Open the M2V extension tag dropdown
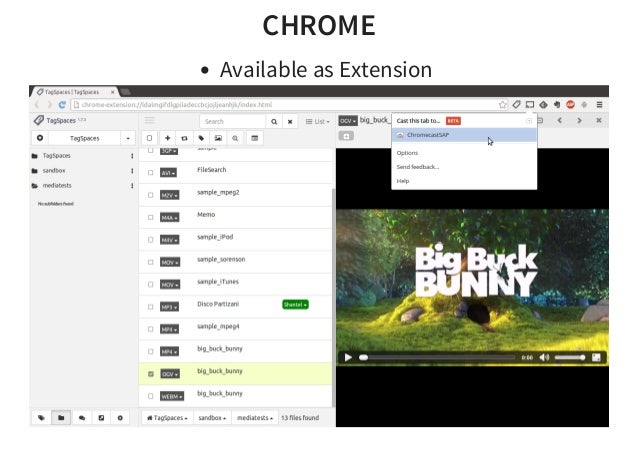The height and width of the screenshot is (465, 638). pyautogui.click(x=169, y=195)
